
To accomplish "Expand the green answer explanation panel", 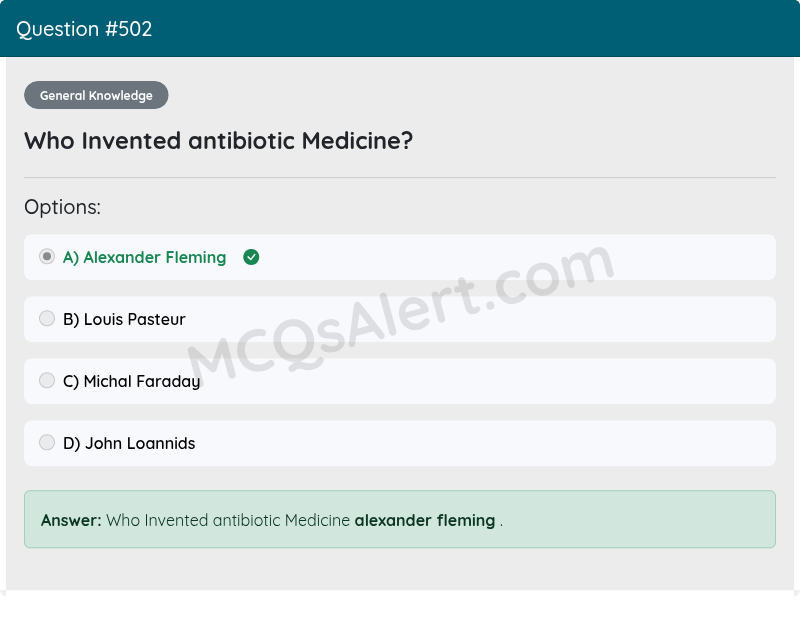I will point(400,519).
